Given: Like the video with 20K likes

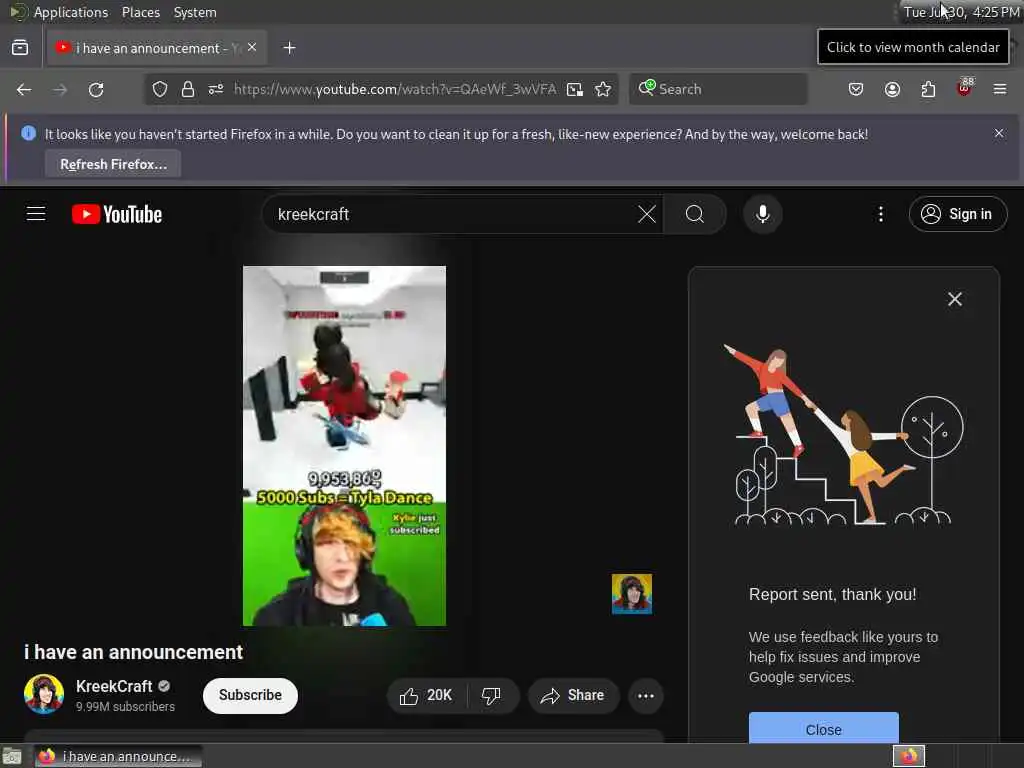Looking at the screenshot, I should [426, 696].
